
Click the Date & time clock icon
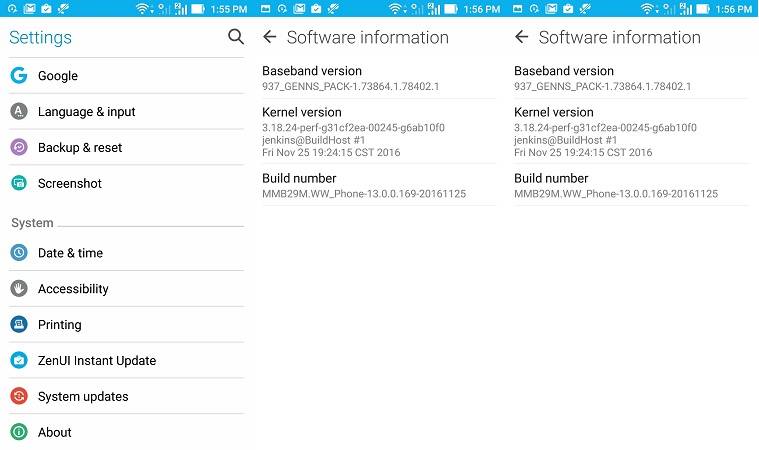[19, 253]
